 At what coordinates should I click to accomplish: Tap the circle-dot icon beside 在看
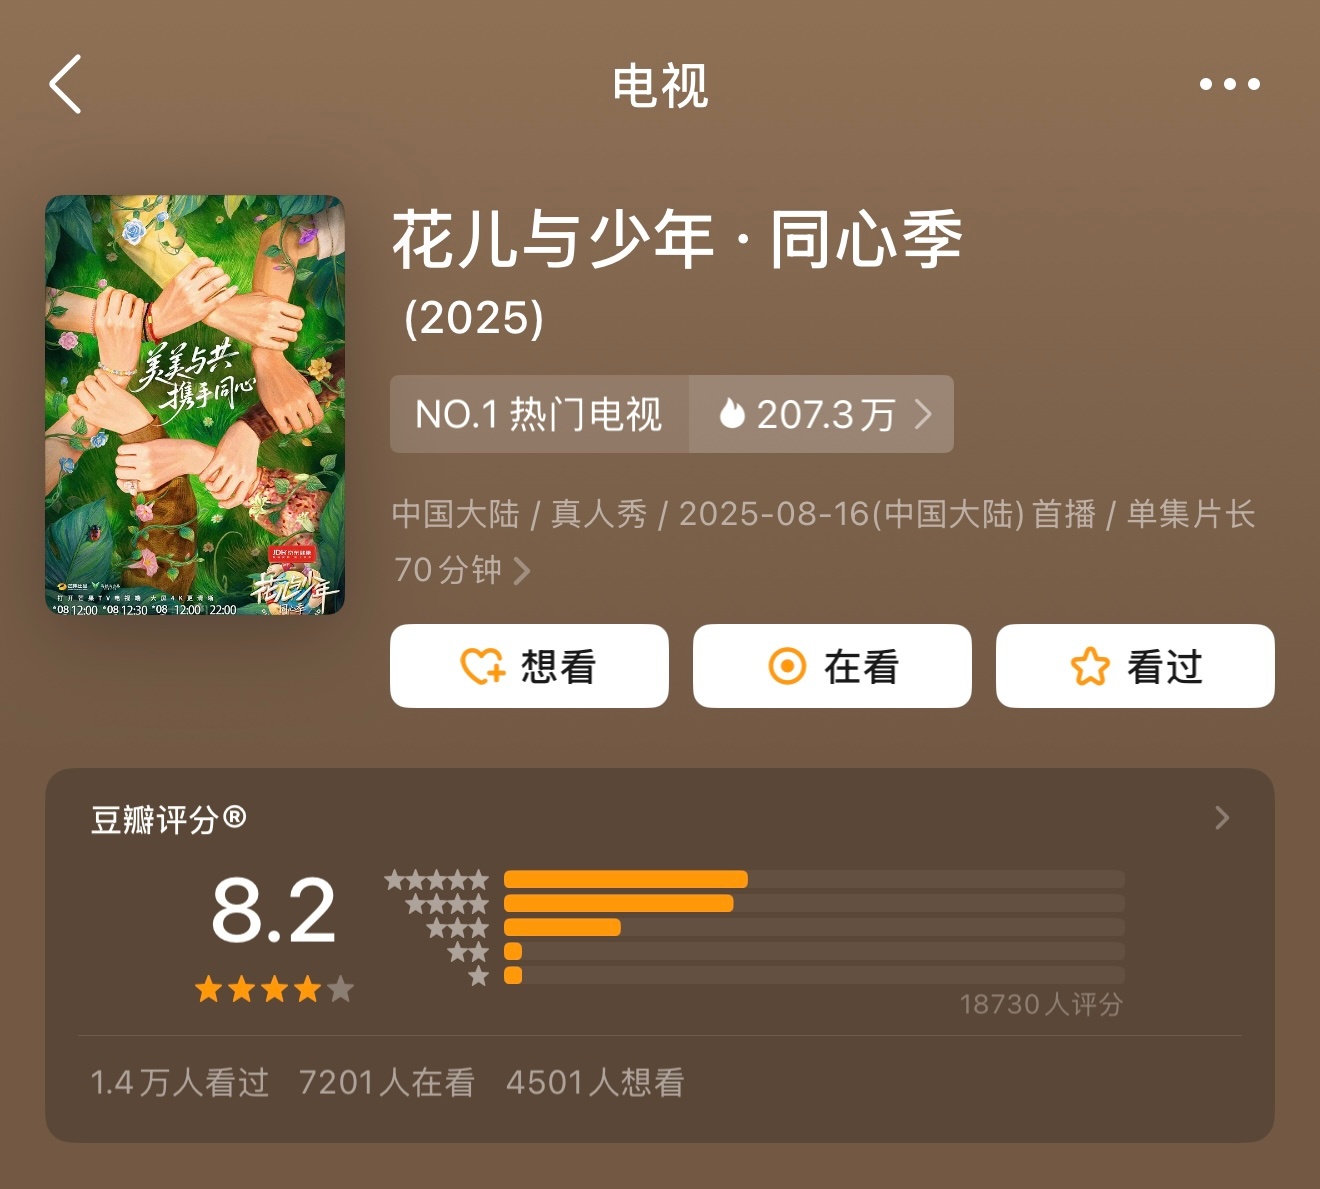(787, 666)
